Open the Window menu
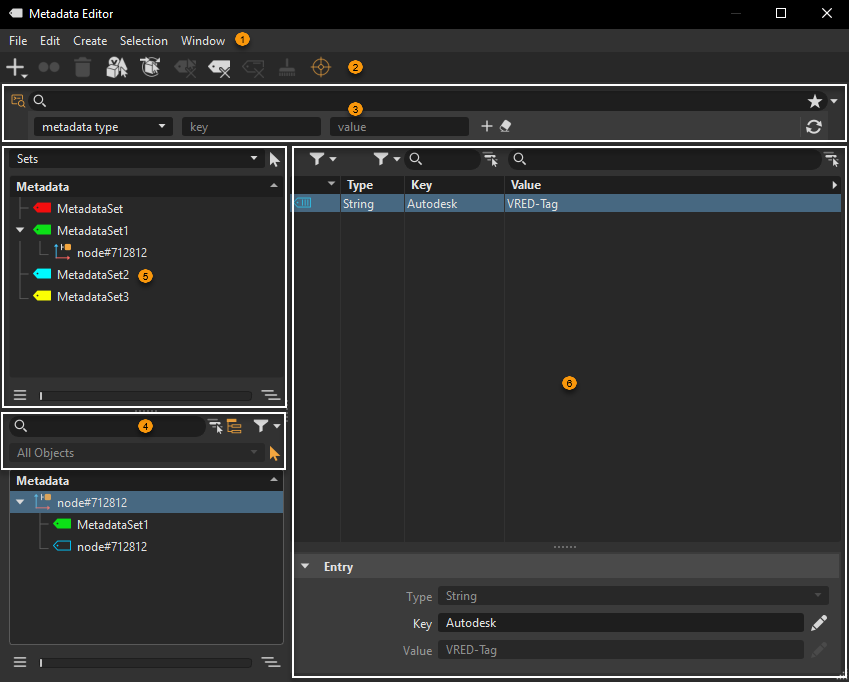The height and width of the screenshot is (682, 849). pos(203,40)
